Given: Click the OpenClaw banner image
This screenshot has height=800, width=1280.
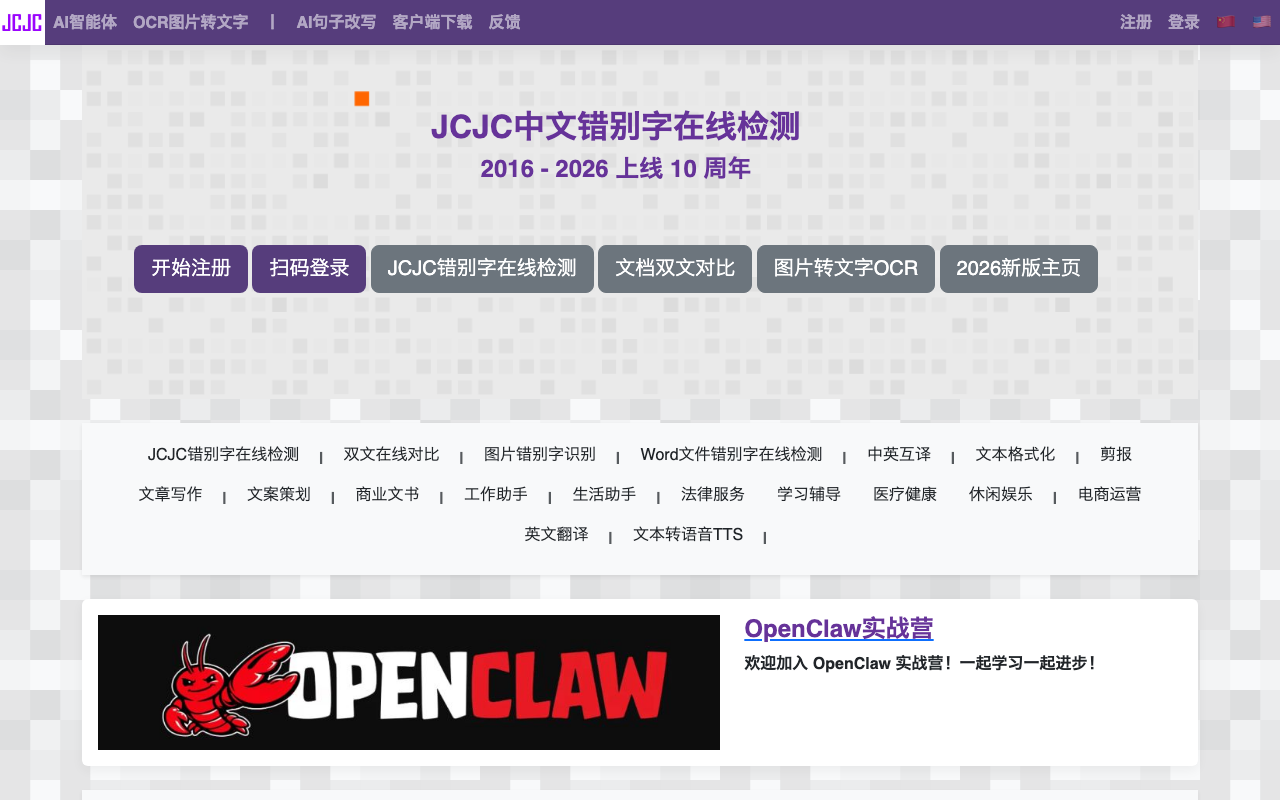Looking at the screenshot, I should pos(409,682).
